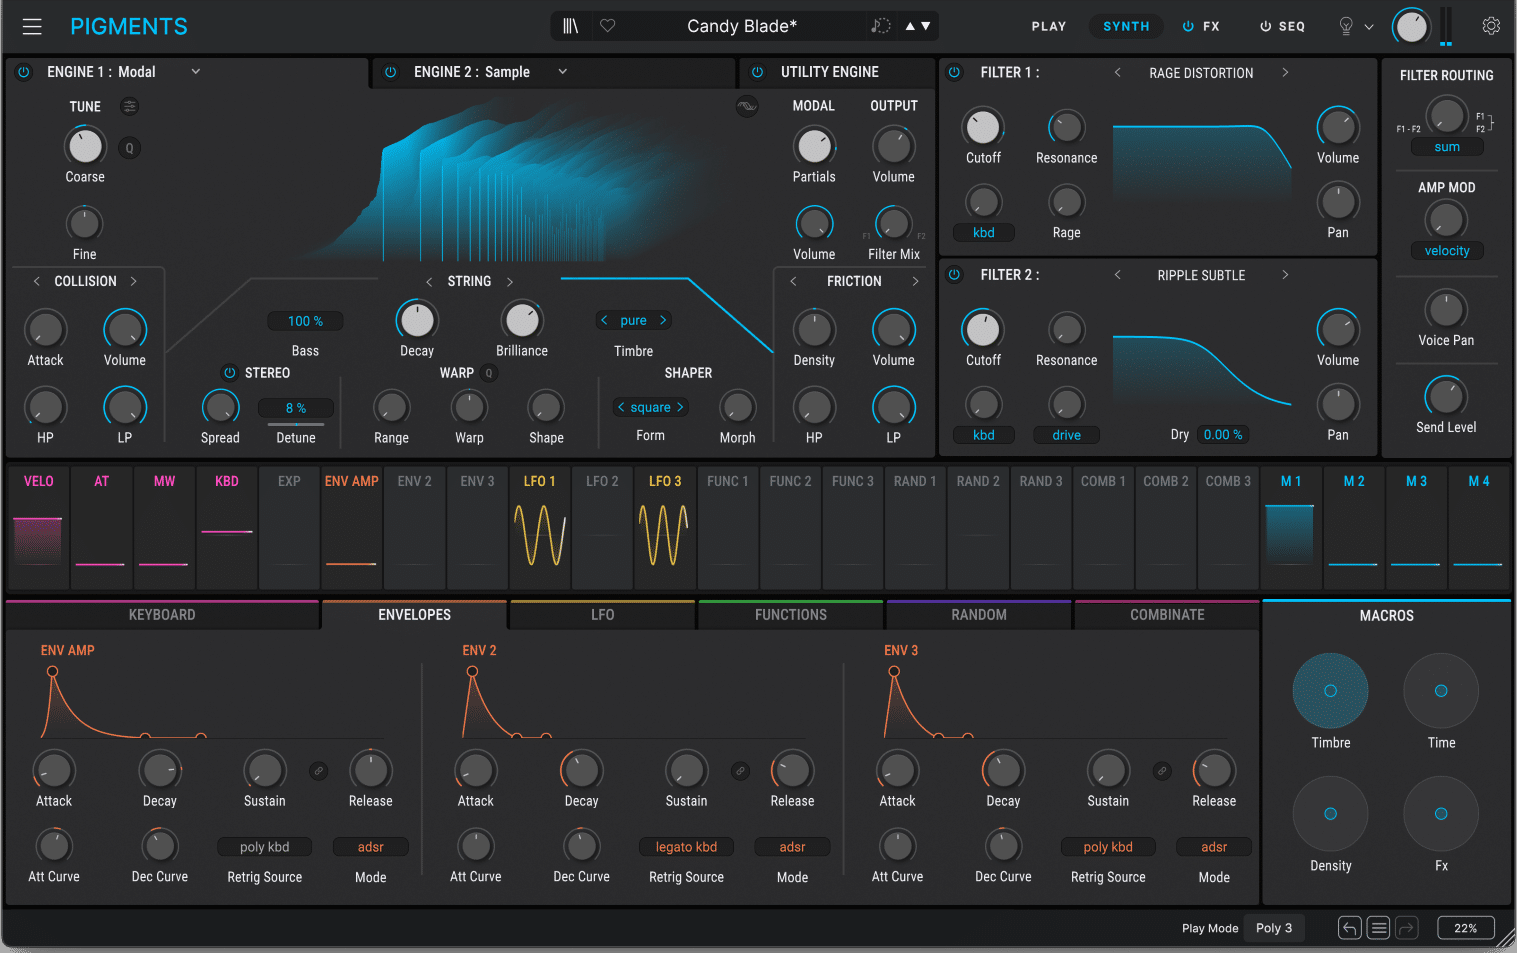Click the waveform view icon beside Modal
Screen dimensions: 1517x953
tap(747, 106)
